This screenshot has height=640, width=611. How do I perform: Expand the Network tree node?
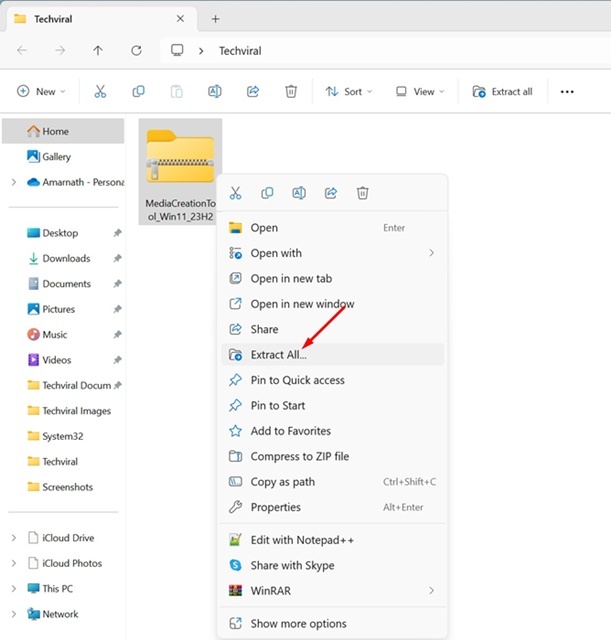(14, 614)
